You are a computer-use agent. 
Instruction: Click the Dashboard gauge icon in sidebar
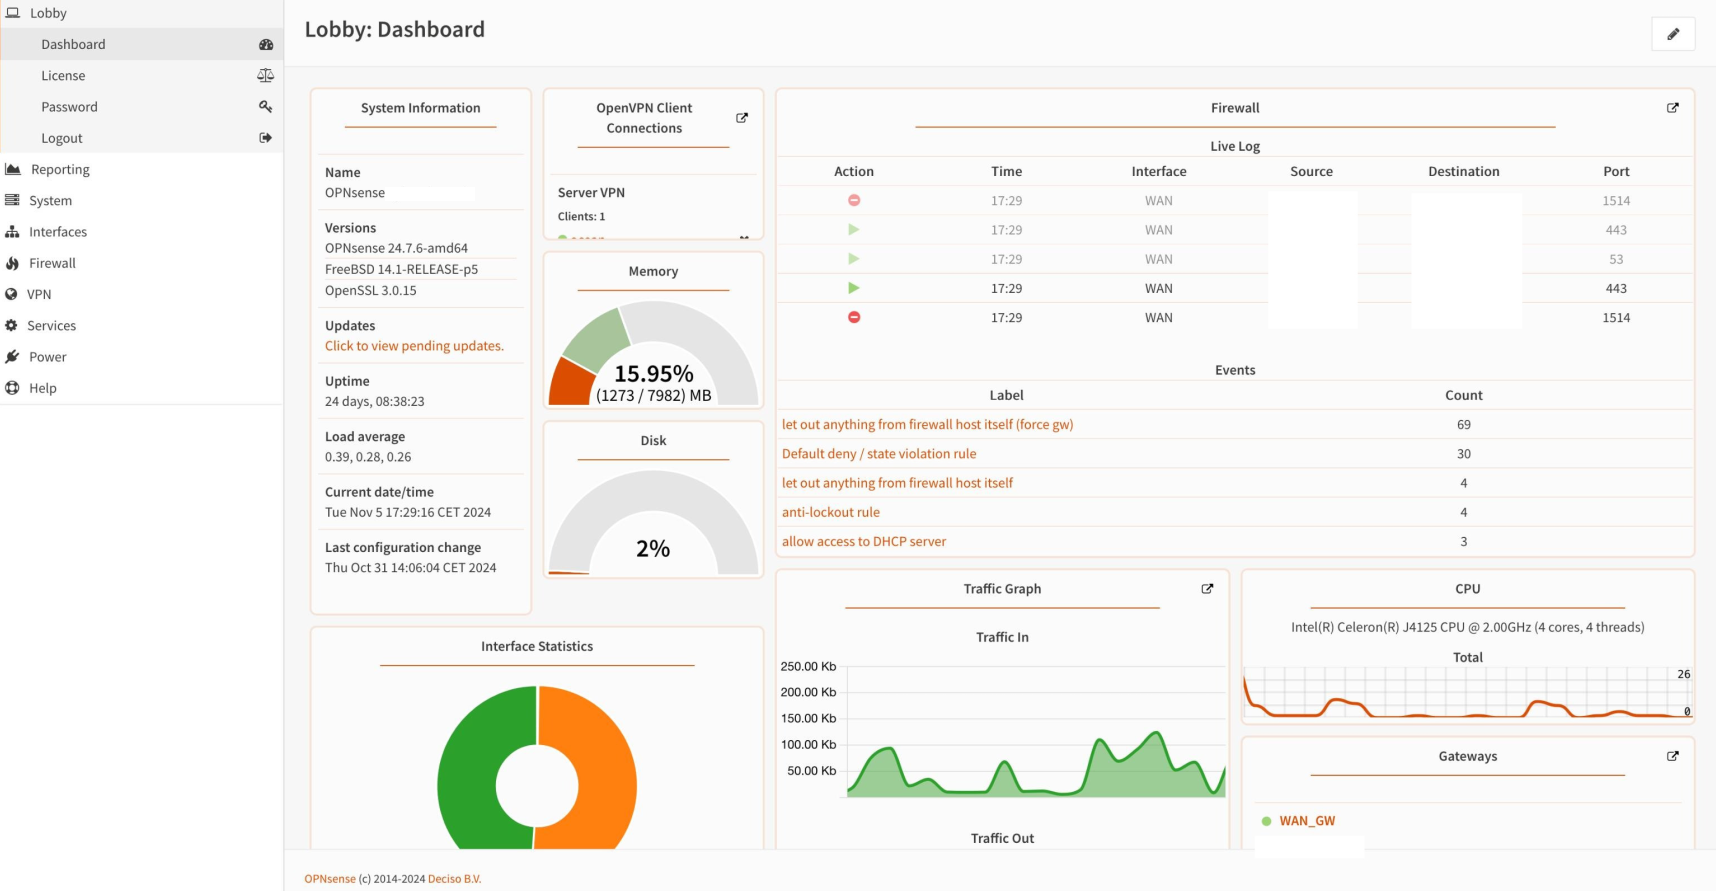tap(266, 44)
